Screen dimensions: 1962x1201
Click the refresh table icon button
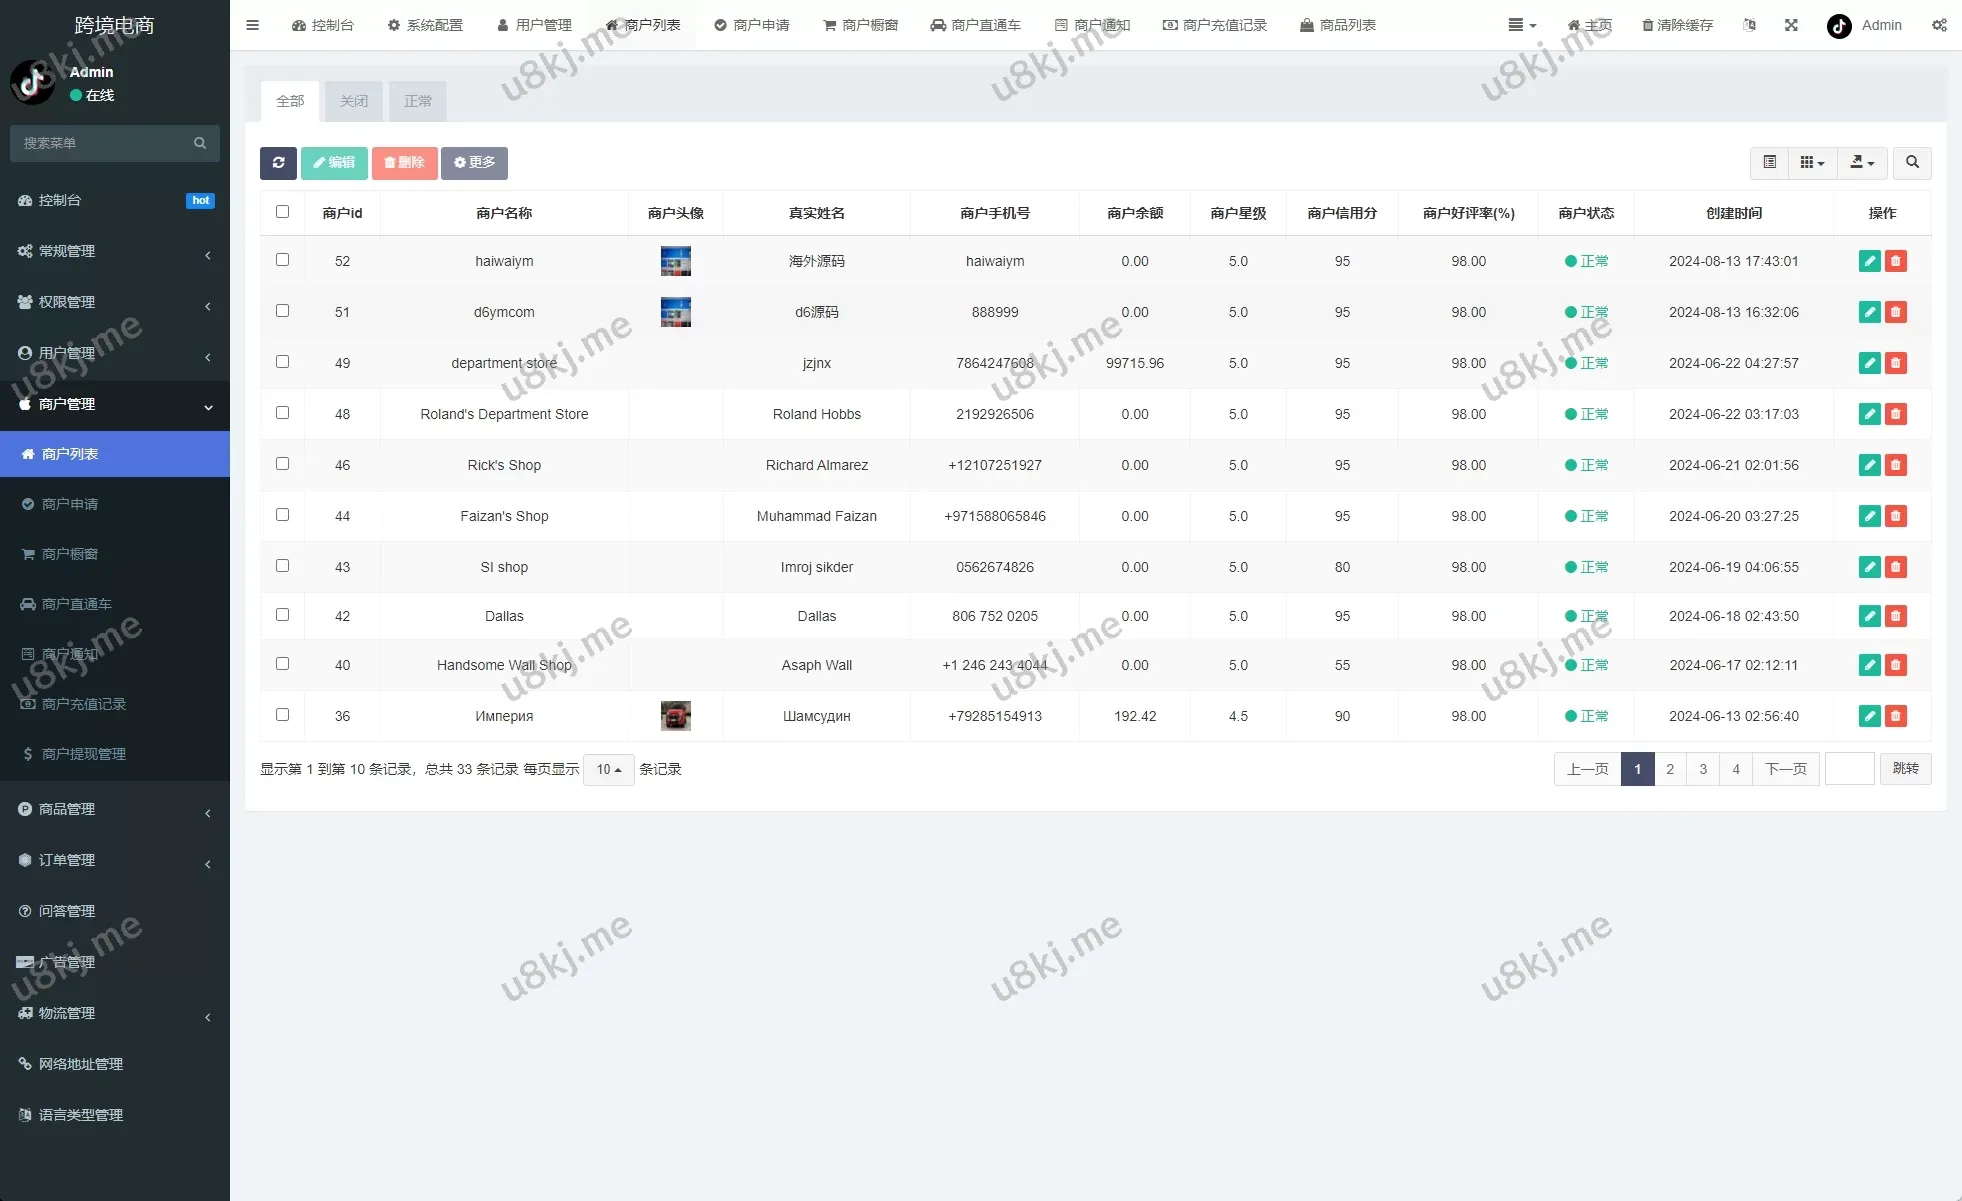(x=278, y=163)
